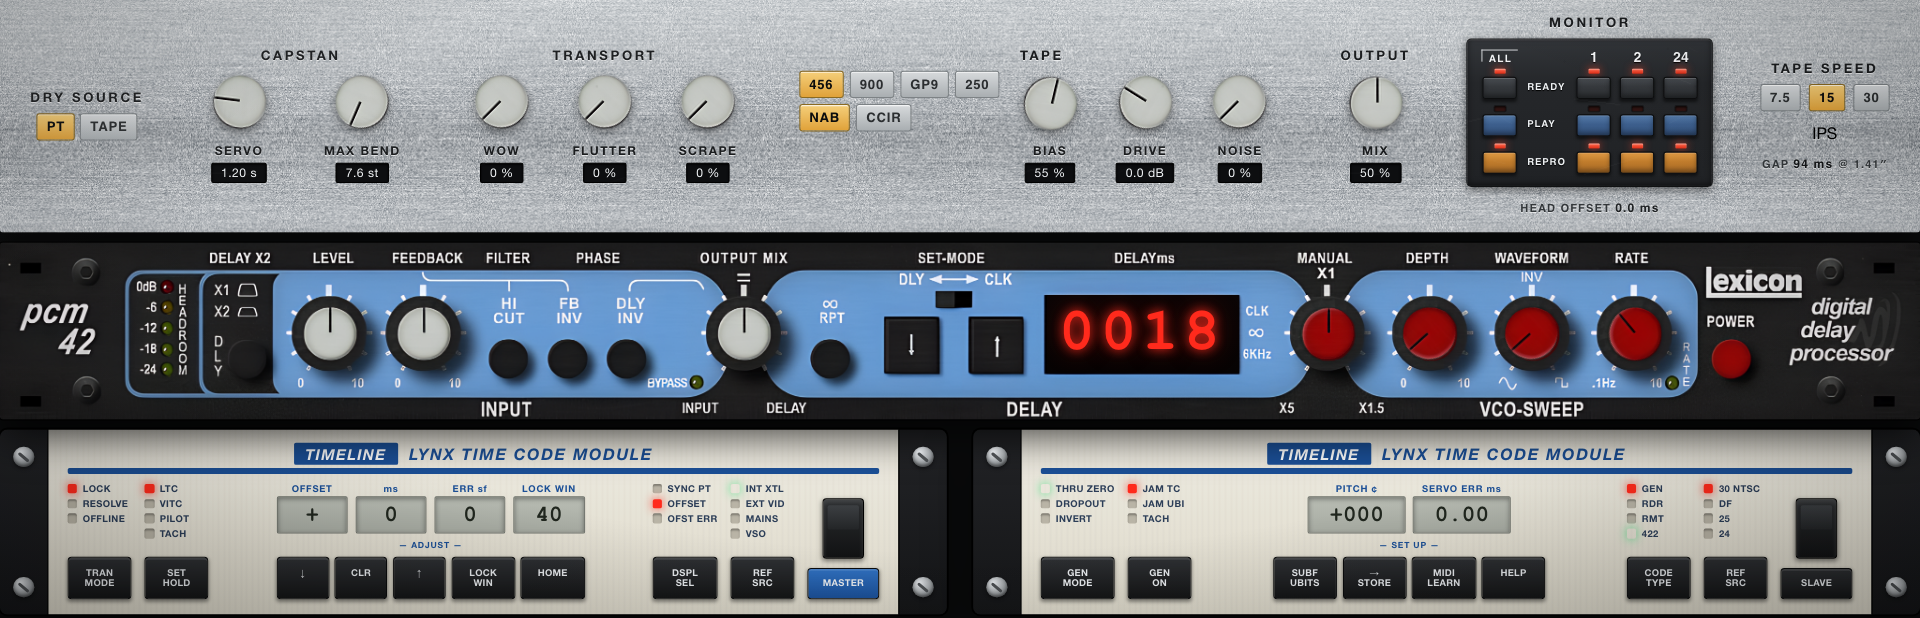Click the delay down arrow button
The height and width of the screenshot is (618, 1920).
911,345
